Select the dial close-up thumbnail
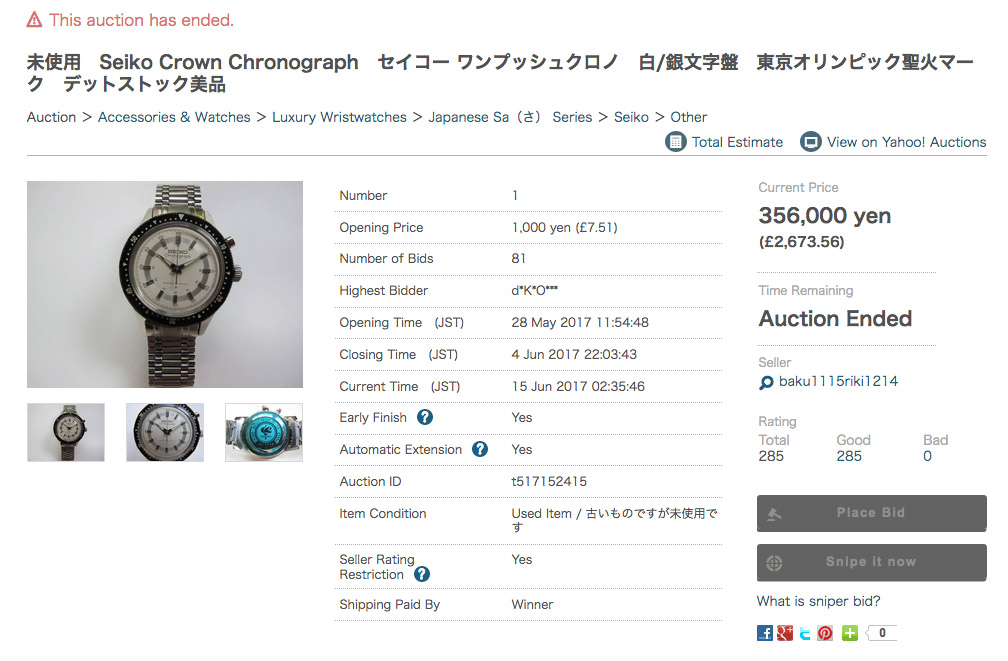This screenshot has width=1008, height=661. [165, 433]
